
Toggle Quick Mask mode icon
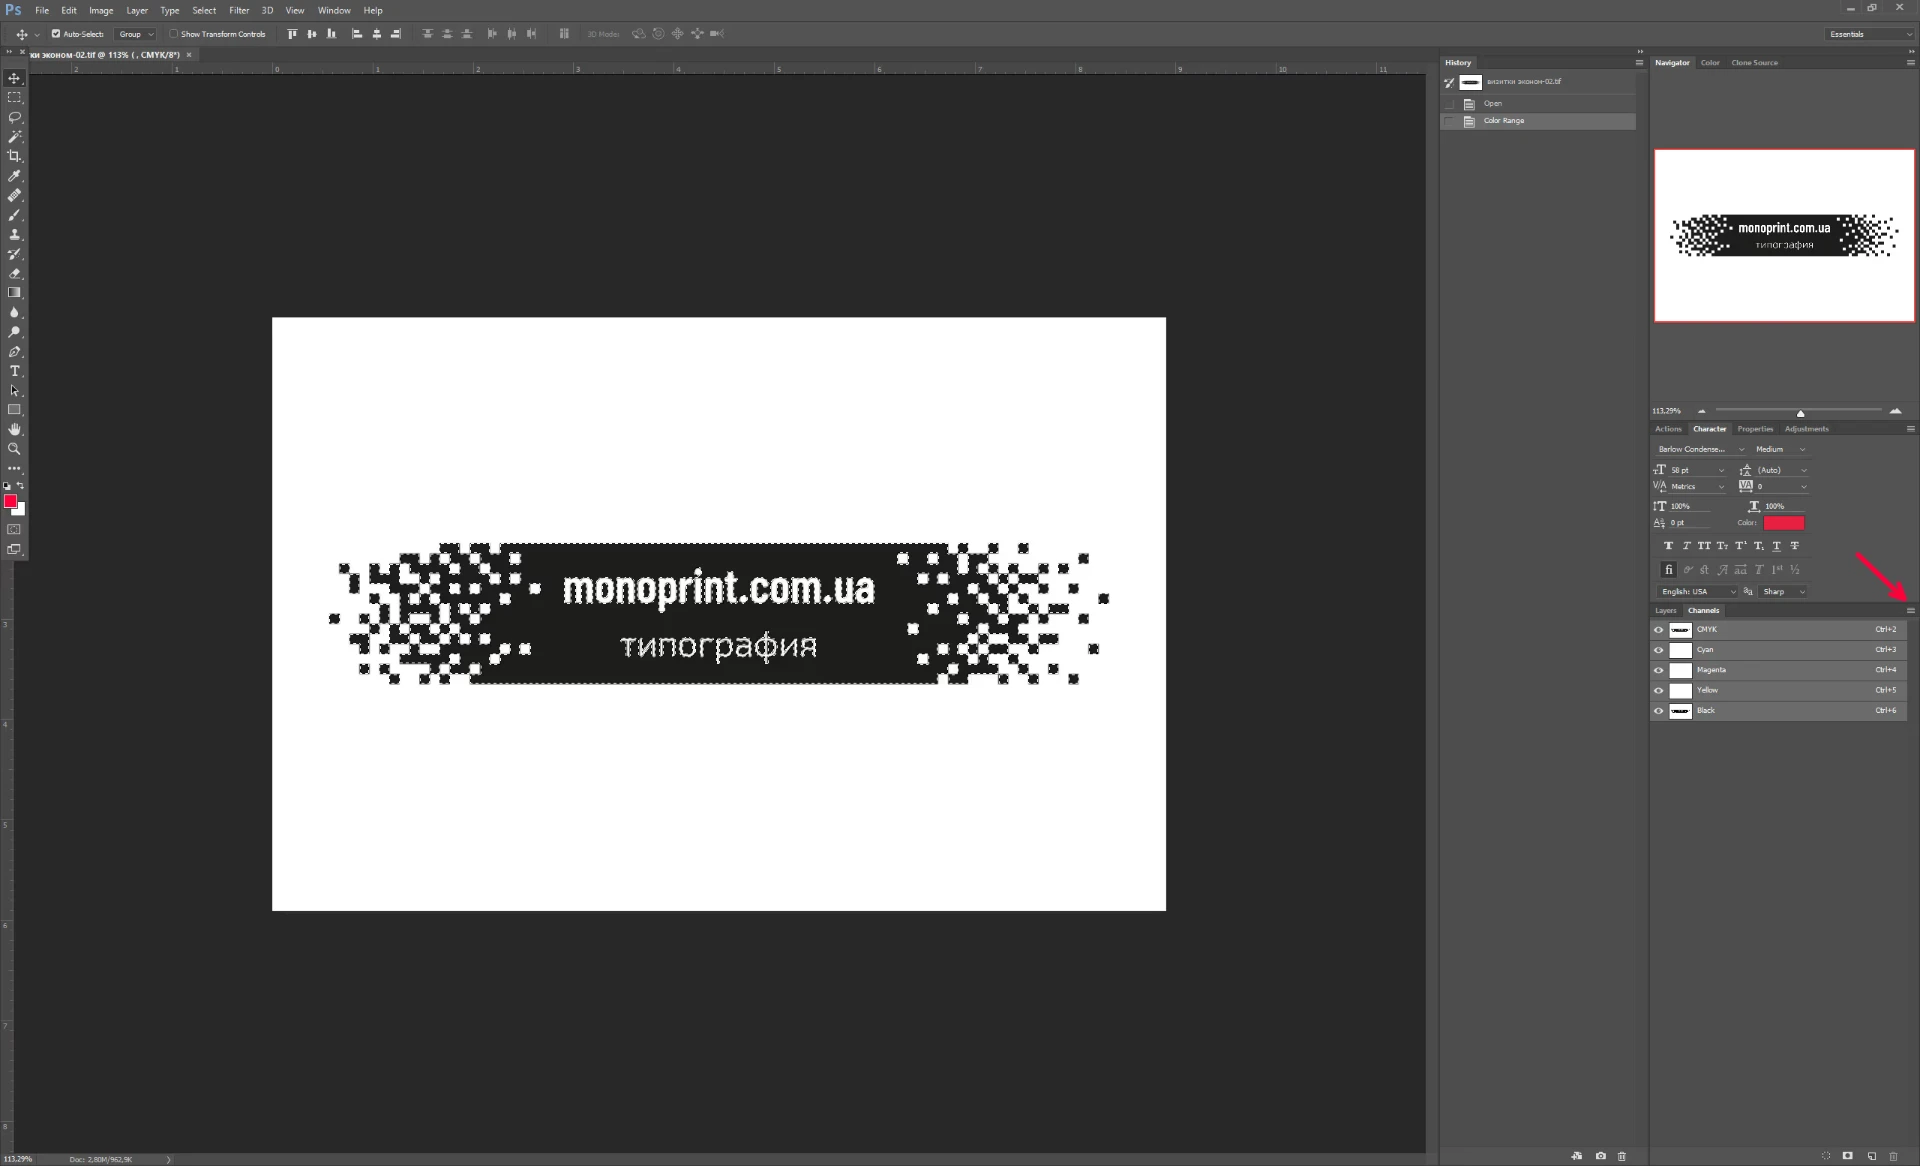pyautogui.click(x=14, y=529)
